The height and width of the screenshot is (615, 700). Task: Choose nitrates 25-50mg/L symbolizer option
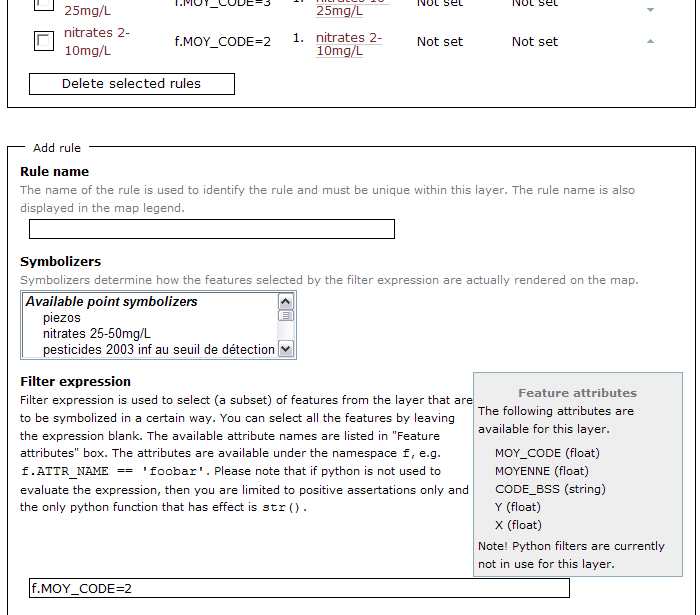[97, 333]
